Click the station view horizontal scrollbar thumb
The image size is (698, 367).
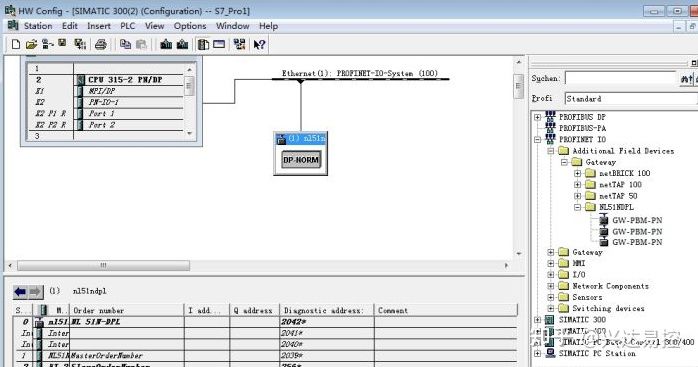click(103, 265)
